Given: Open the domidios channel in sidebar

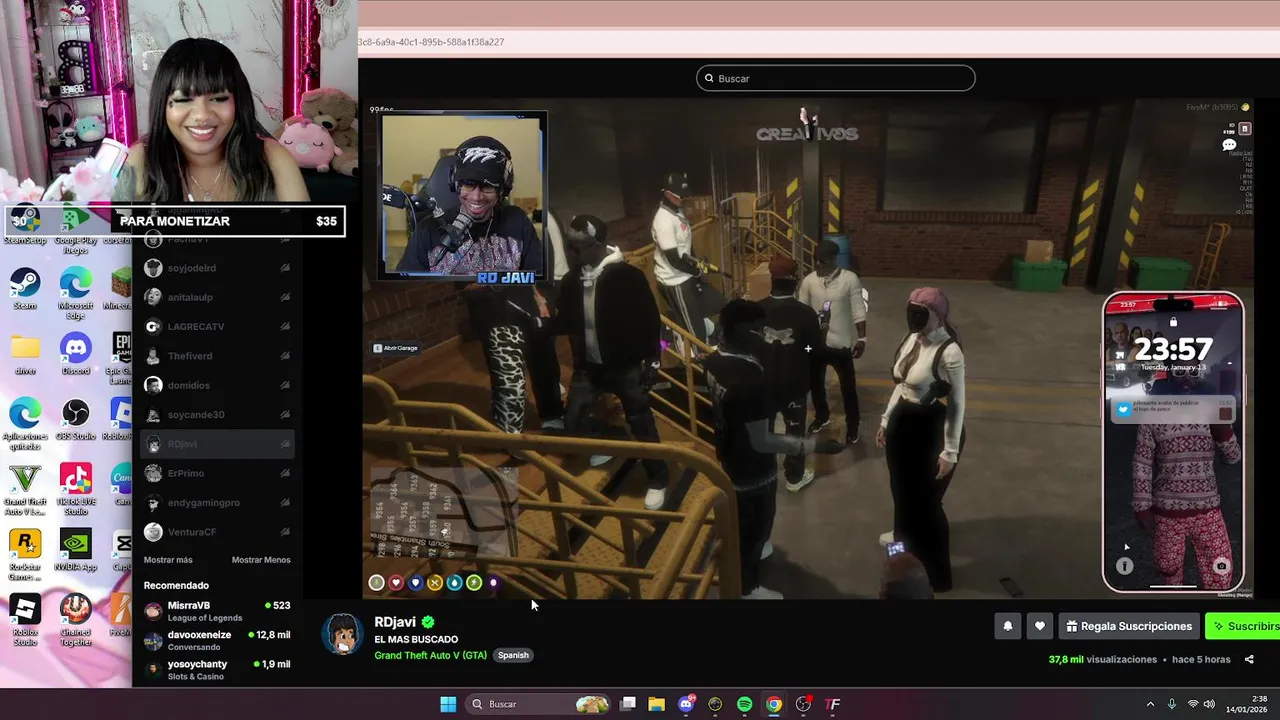Looking at the screenshot, I should tap(218, 385).
